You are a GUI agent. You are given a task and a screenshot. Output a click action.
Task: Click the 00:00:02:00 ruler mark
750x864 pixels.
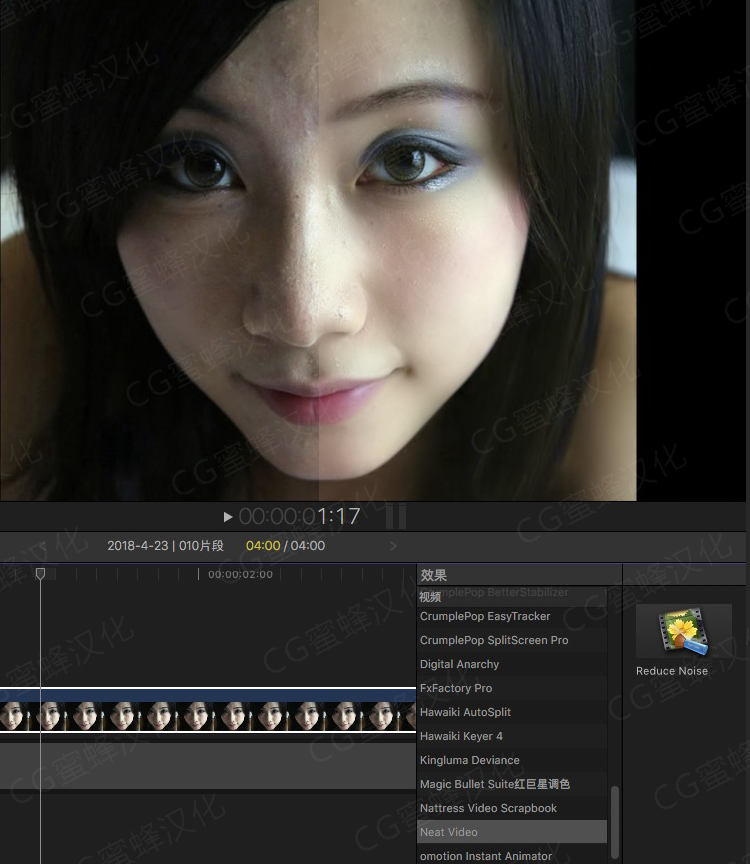(240, 574)
